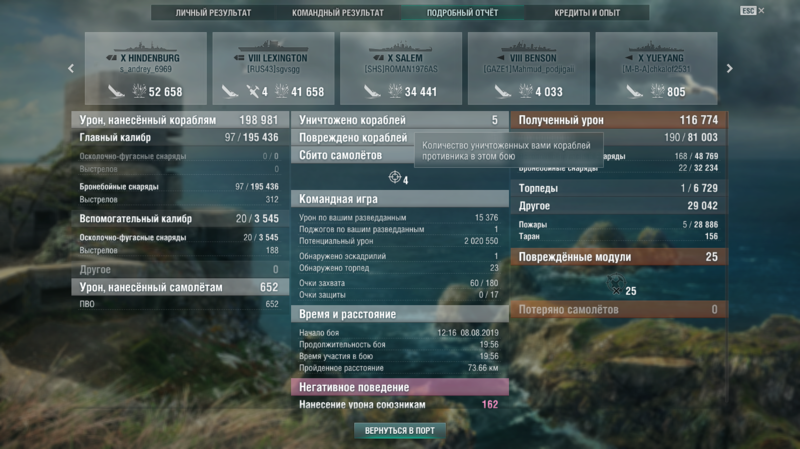Show previous ships with left arrow
The width and height of the screenshot is (800, 449).
coord(71,68)
